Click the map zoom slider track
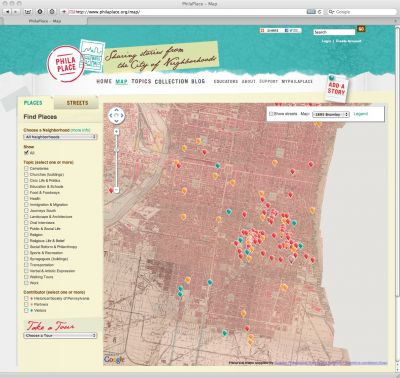400x378 pixels. 116,160
